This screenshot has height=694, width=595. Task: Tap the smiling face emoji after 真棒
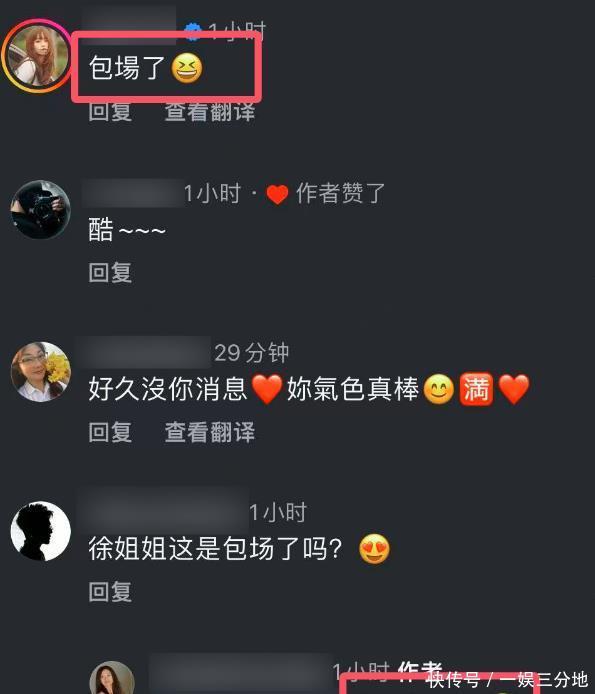coord(439,389)
